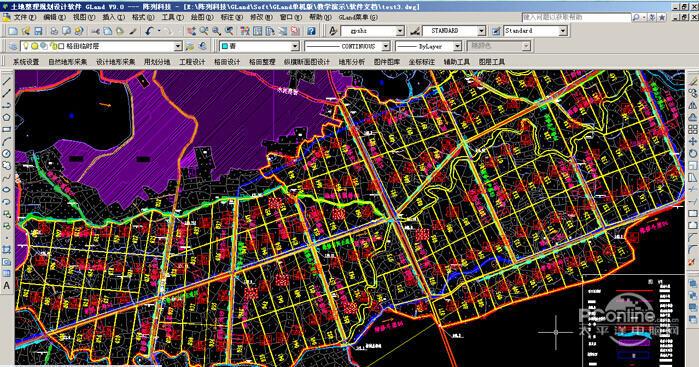This screenshot has width=699, height=367.
Task: Click the blue Help question mark icon
Action: coord(311,31)
